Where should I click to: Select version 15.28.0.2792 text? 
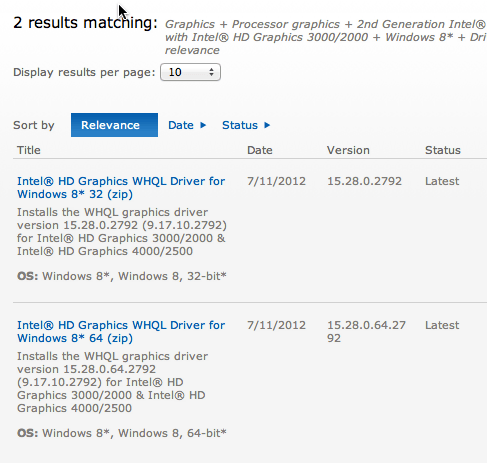364,181
